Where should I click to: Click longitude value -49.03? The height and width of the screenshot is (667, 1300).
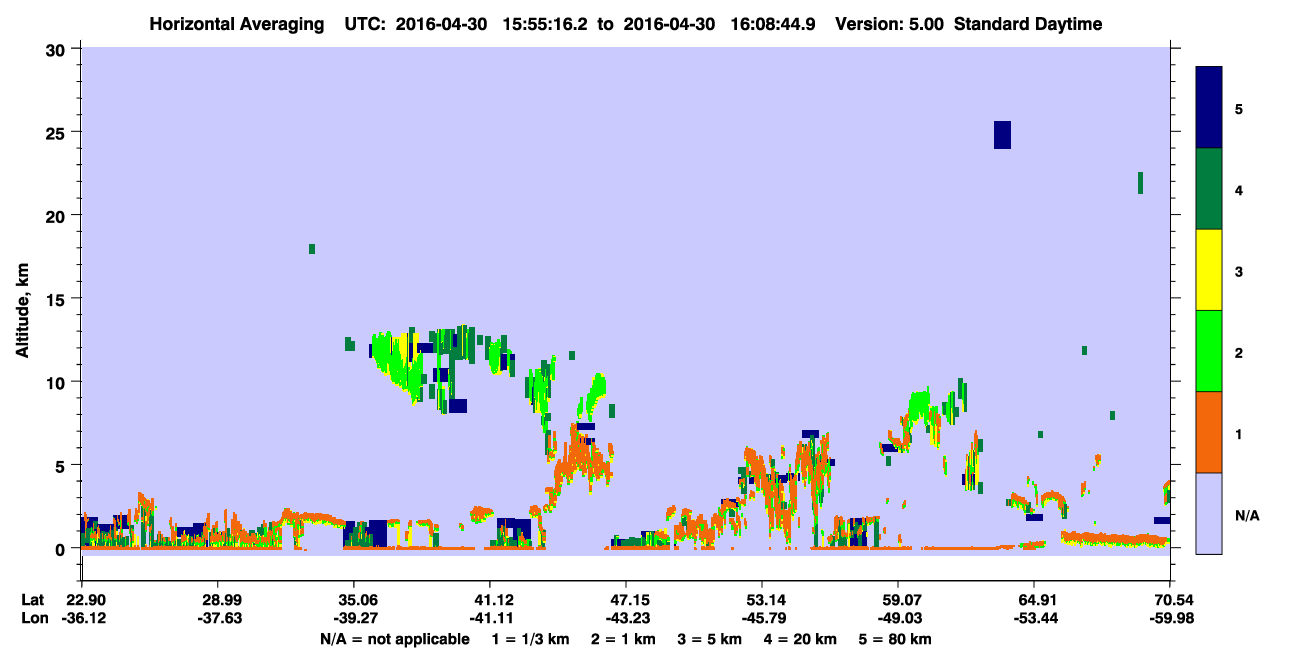coord(898,618)
